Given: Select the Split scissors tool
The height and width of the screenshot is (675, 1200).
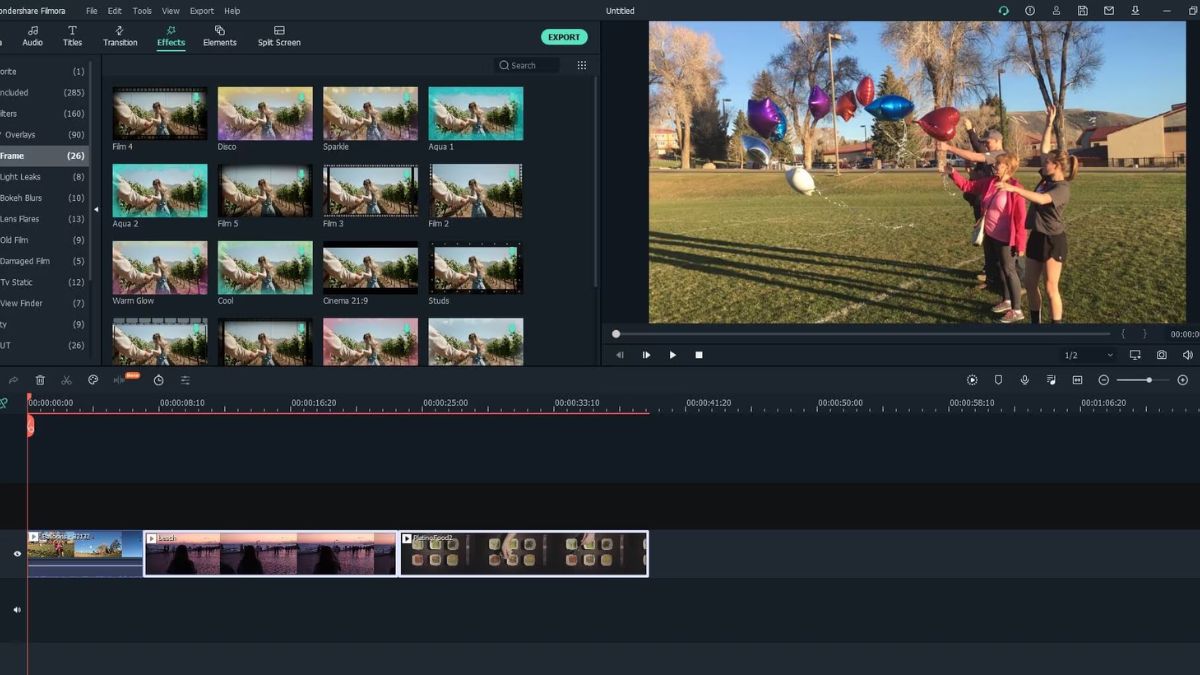Looking at the screenshot, I should coord(66,380).
